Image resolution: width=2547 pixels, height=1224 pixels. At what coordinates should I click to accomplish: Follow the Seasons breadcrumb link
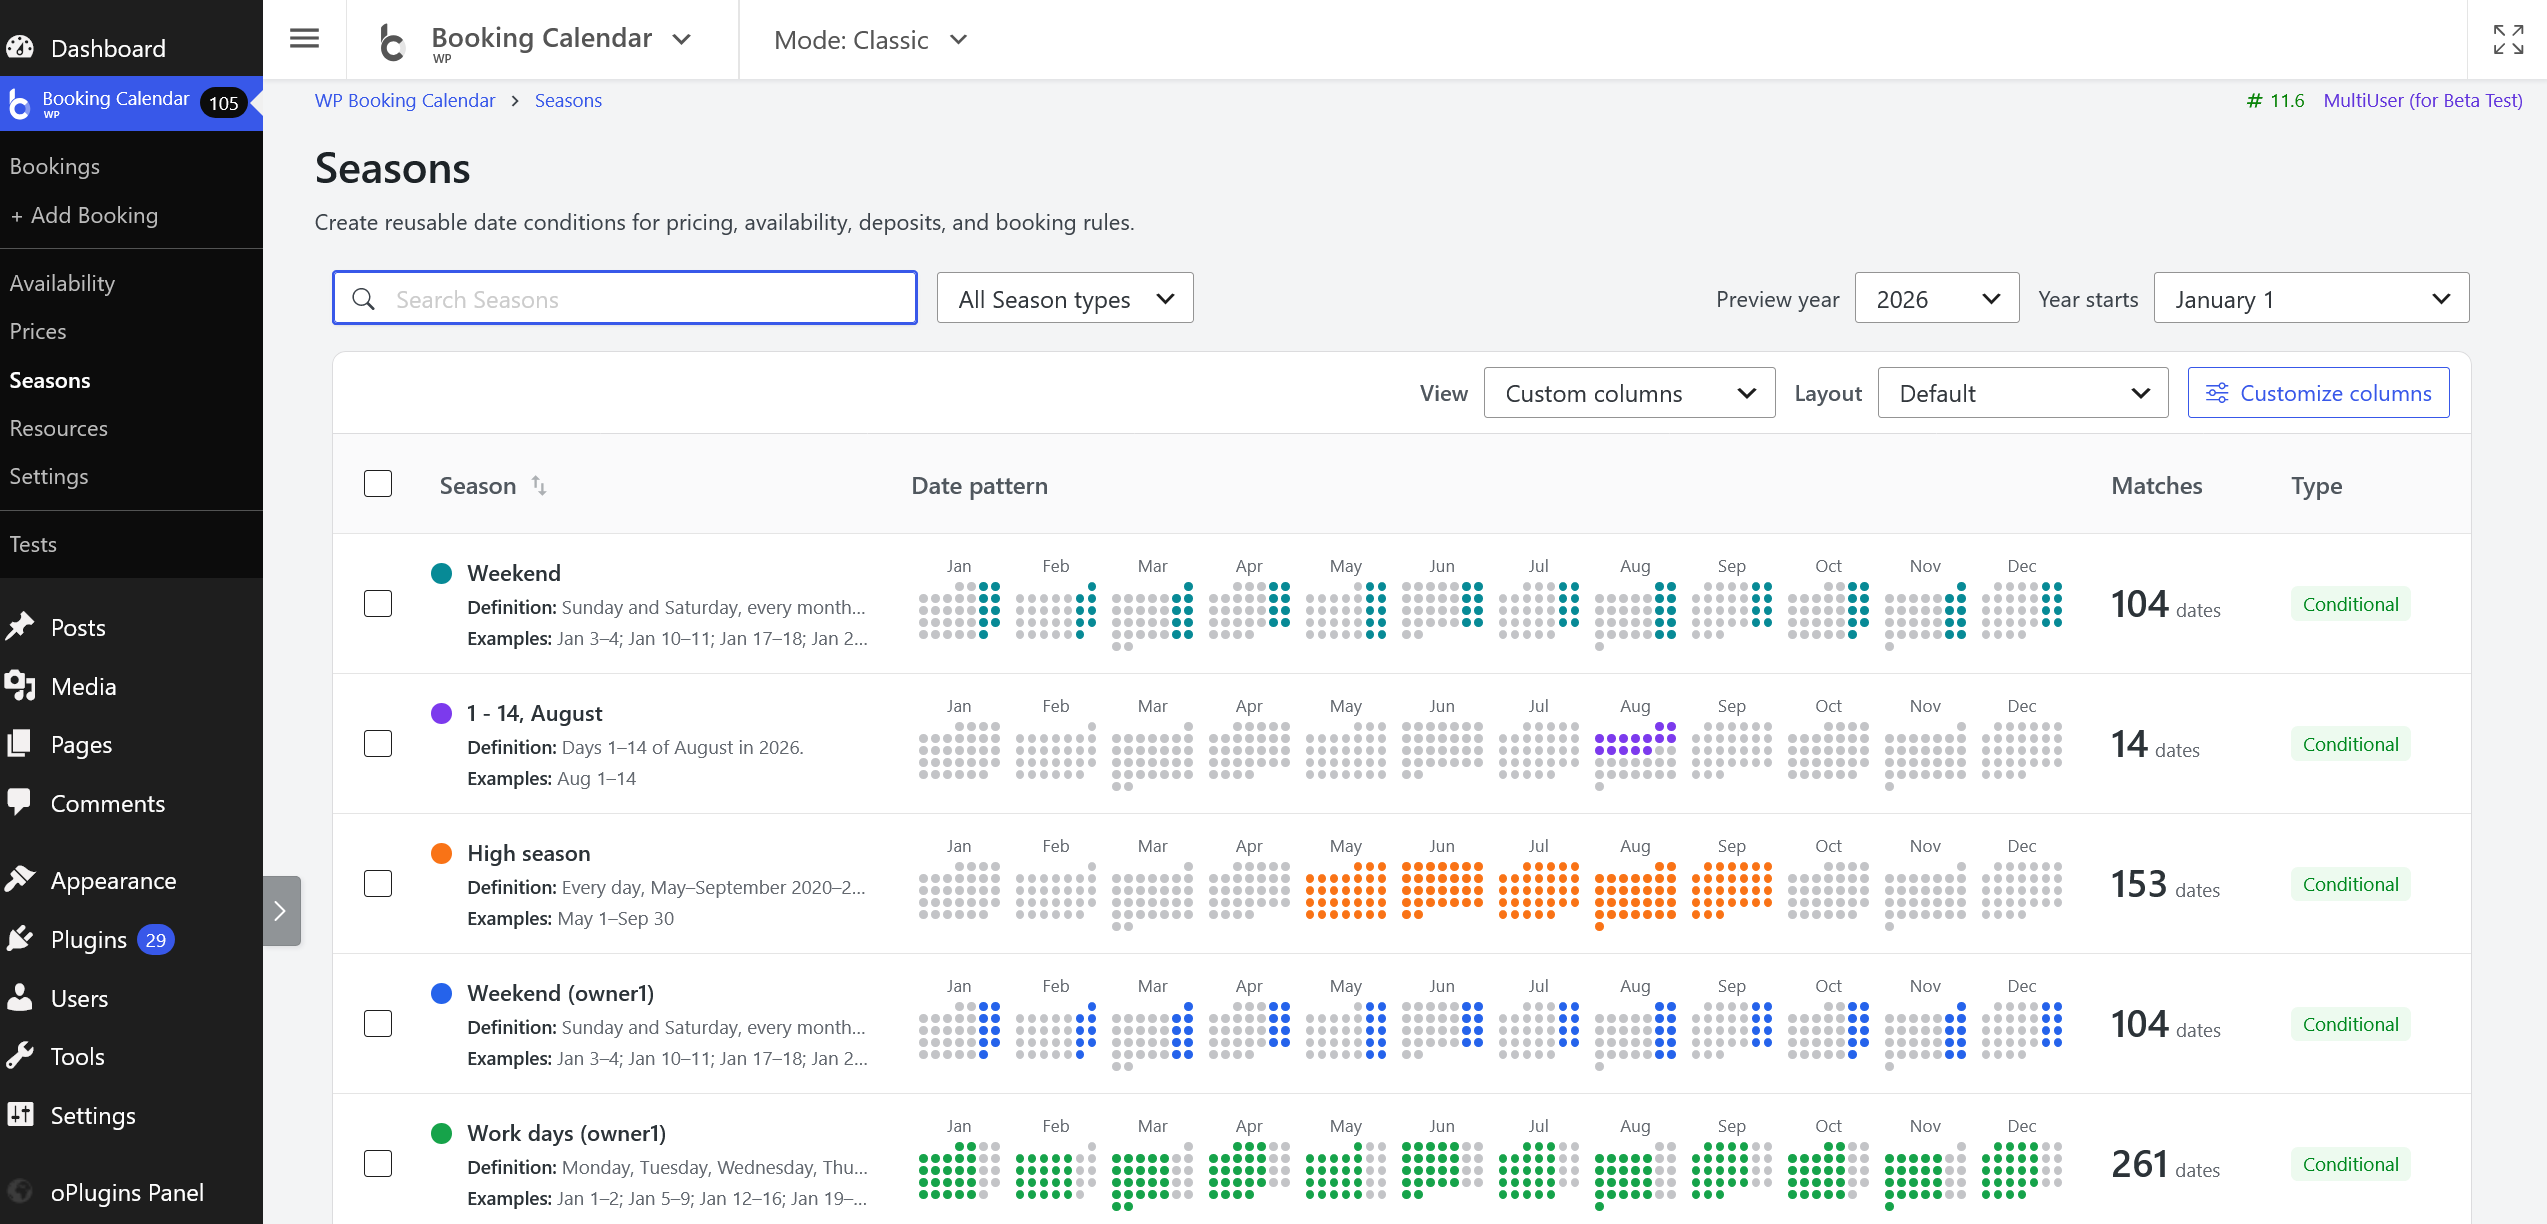pyautogui.click(x=568, y=101)
